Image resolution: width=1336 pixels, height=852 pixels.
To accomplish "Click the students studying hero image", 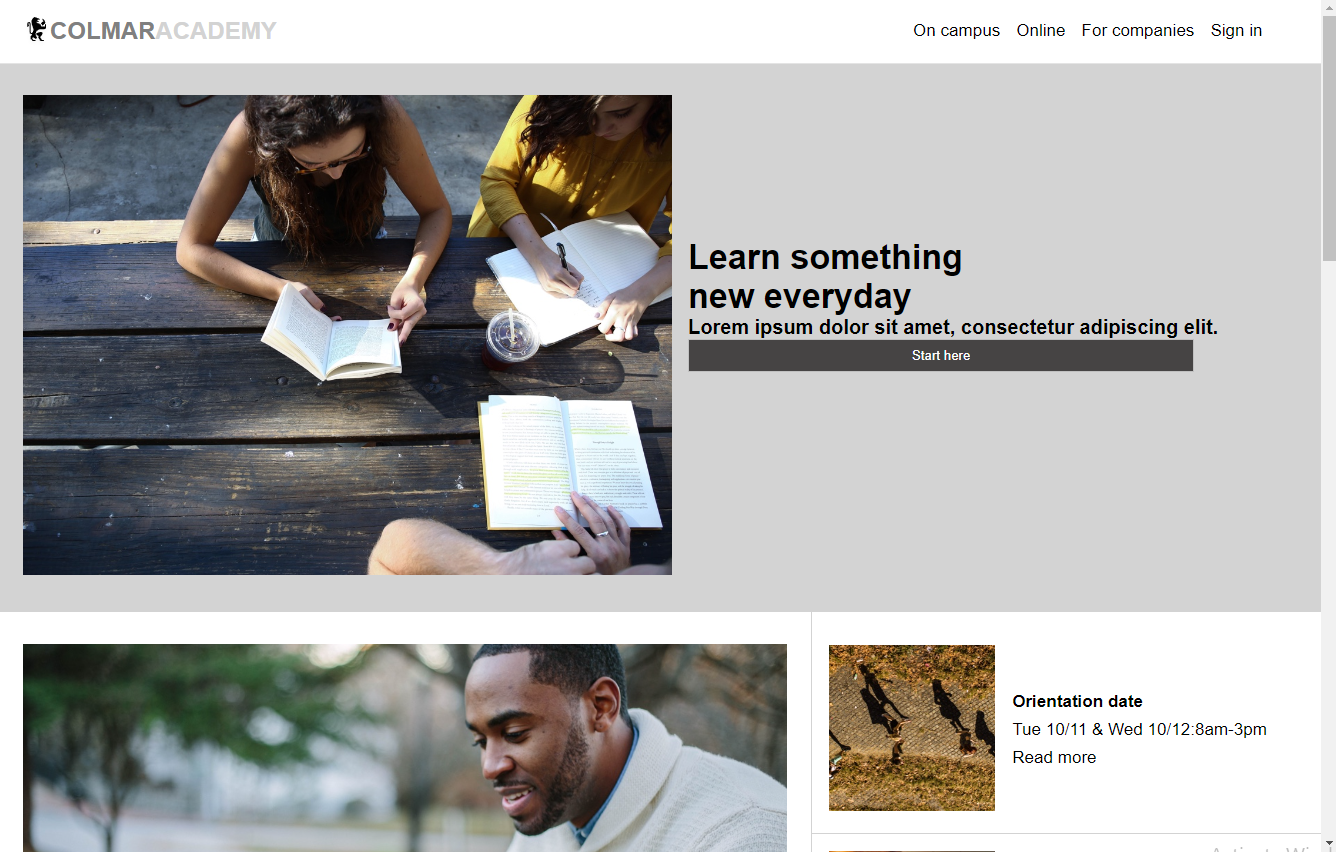I will coord(347,335).
